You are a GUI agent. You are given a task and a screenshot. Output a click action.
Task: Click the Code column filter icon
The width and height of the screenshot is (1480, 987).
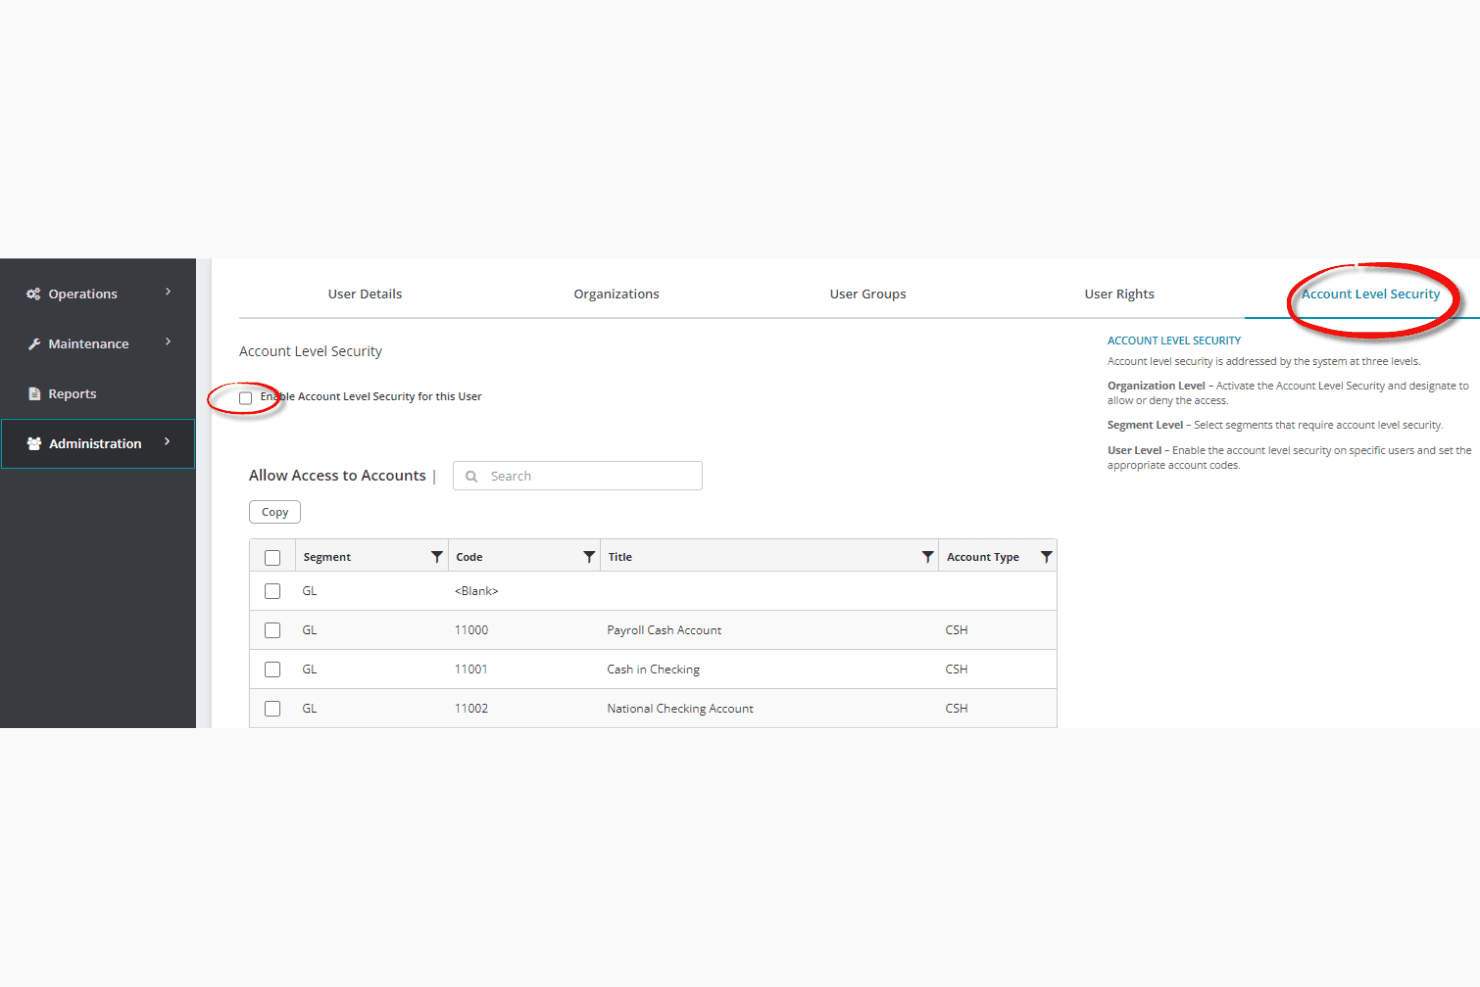(589, 557)
